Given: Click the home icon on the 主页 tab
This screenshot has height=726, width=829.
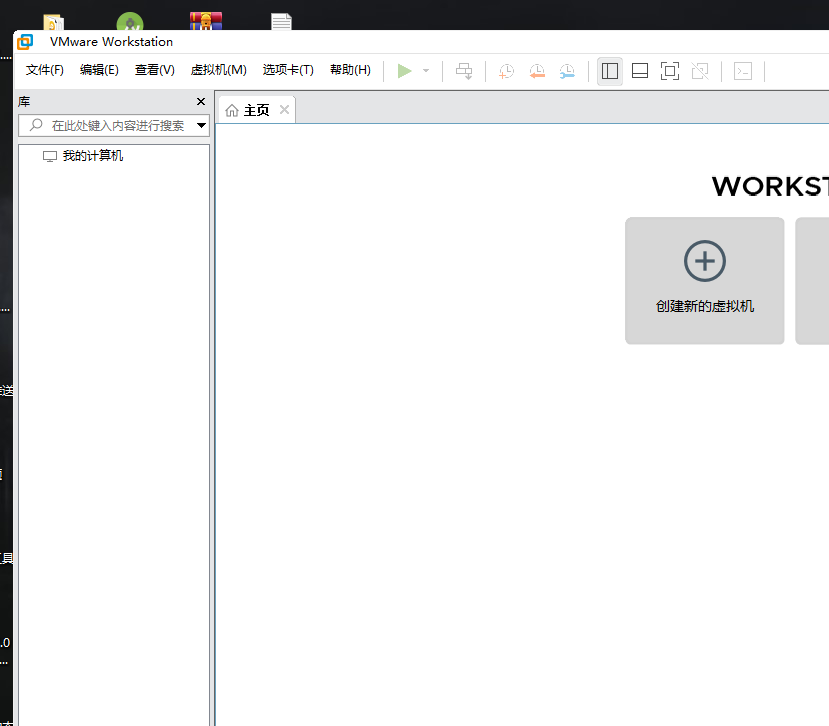Looking at the screenshot, I should 232,110.
